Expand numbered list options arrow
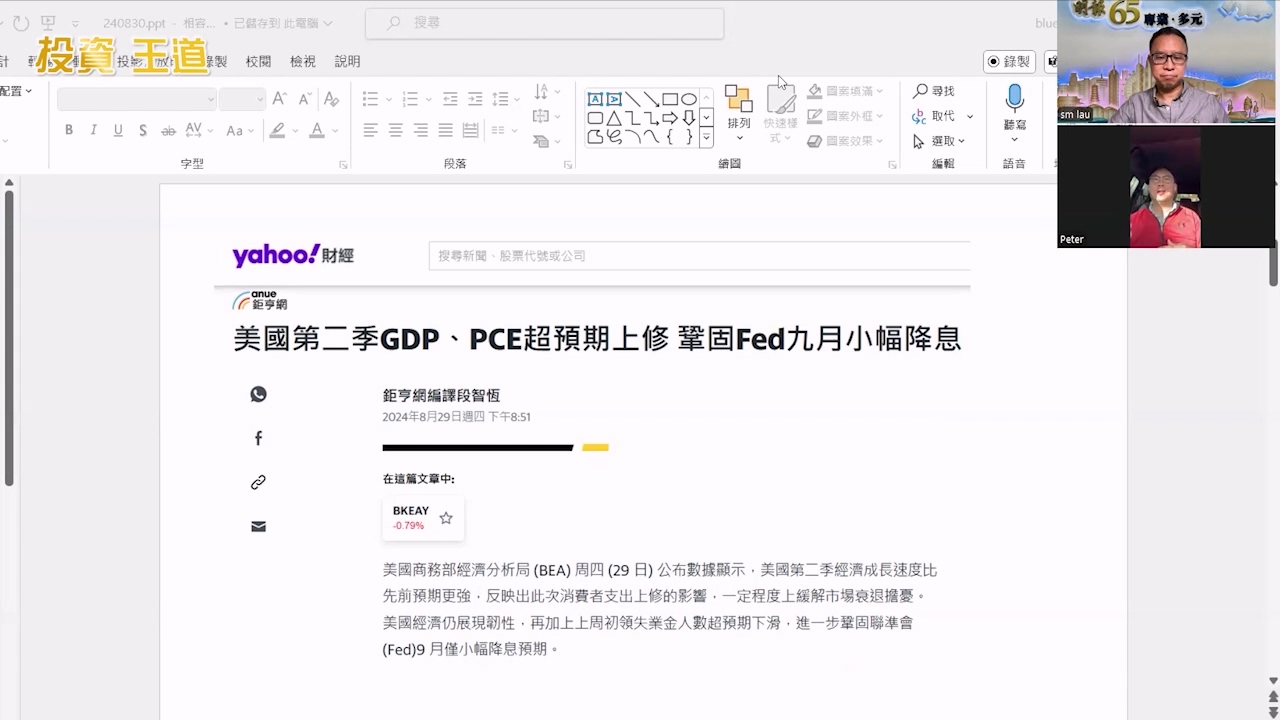The image size is (1280, 720). click(x=428, y=99)
